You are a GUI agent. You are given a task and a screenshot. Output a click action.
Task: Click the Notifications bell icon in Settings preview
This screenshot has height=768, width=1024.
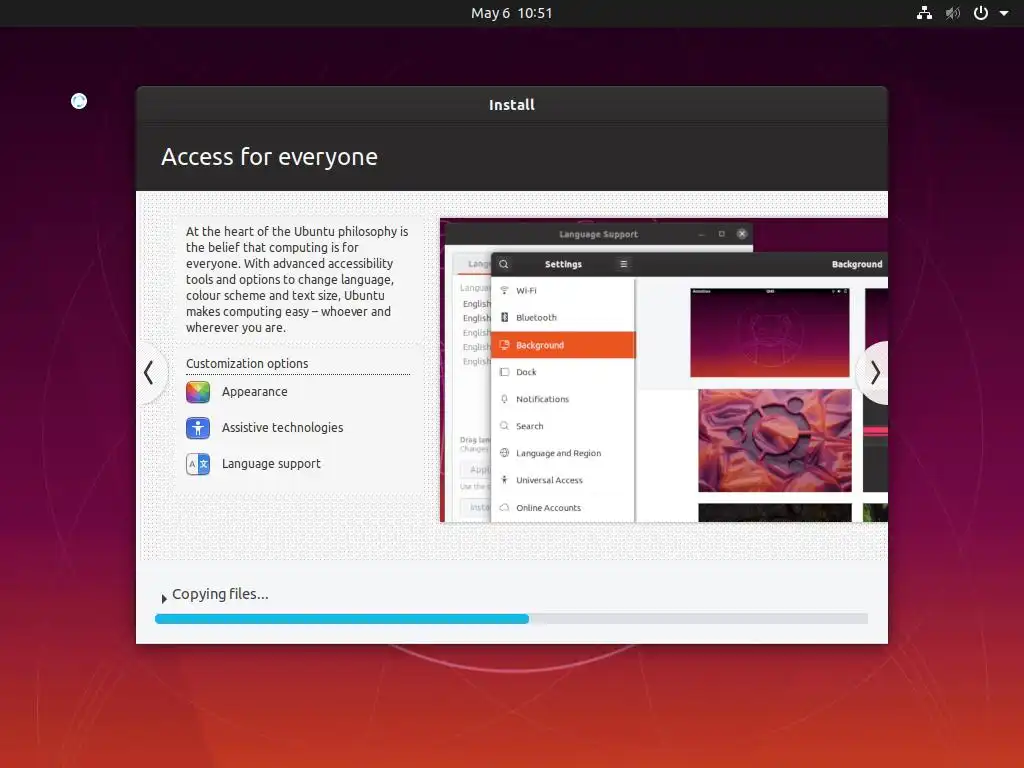tap(504, 399)
